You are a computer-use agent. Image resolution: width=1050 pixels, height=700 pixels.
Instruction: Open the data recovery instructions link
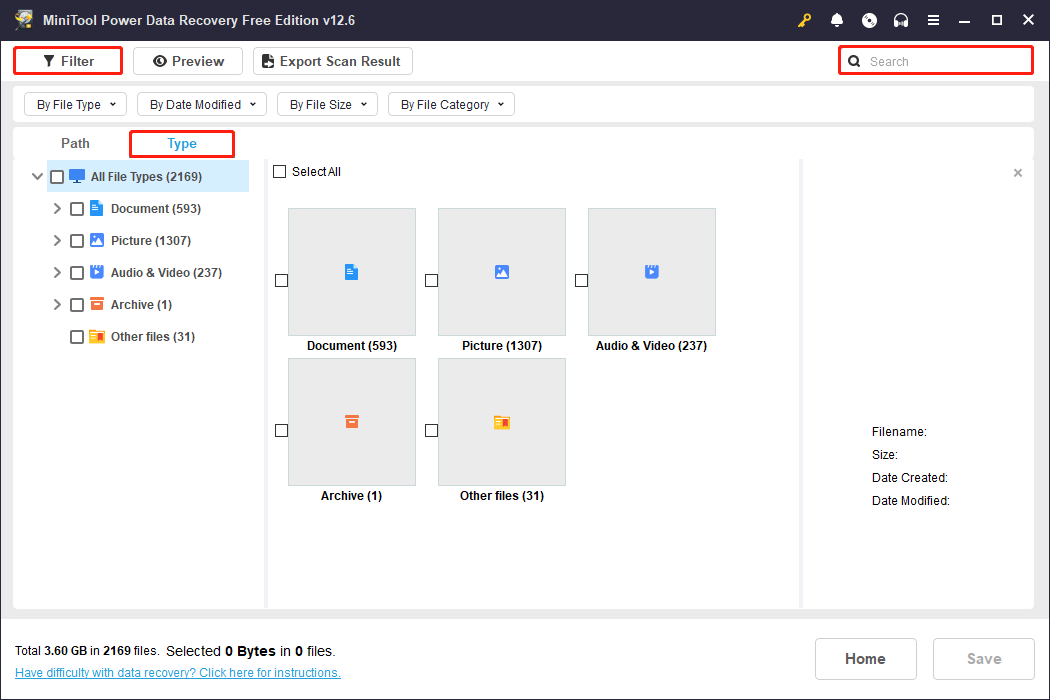[177, 672]
